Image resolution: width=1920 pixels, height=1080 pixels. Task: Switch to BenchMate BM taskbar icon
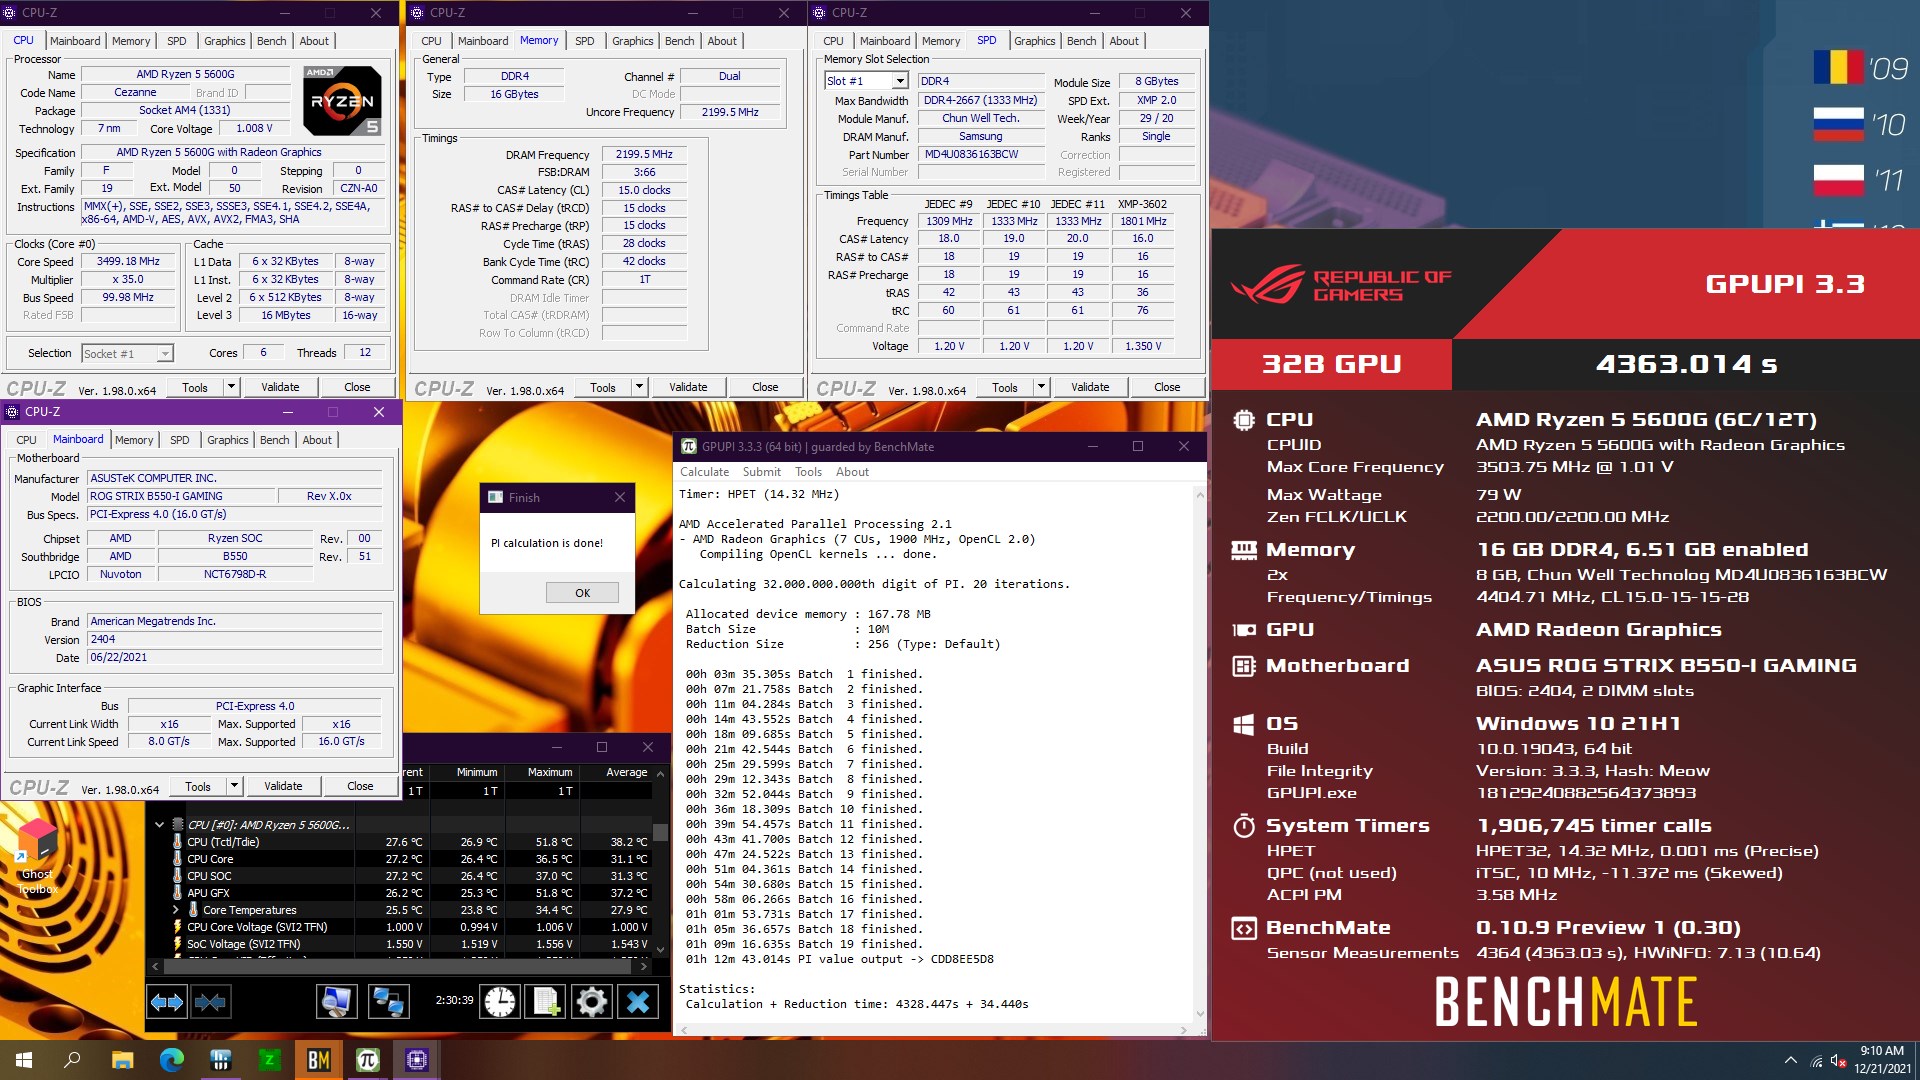click(319, 1060)
